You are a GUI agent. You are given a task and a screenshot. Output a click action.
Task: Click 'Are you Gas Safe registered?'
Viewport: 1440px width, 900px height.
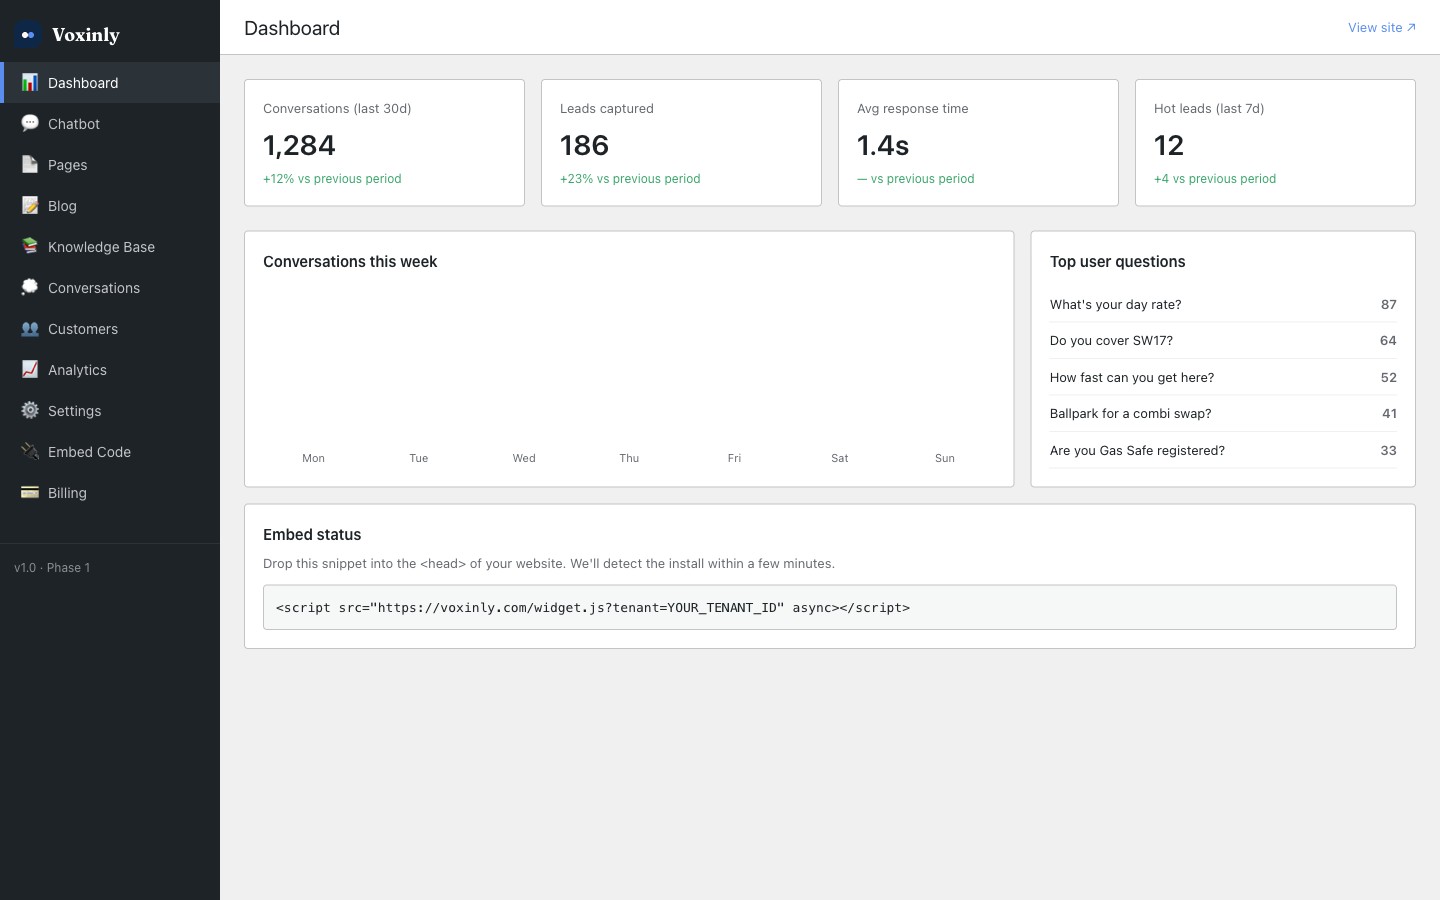[1137, 451]
